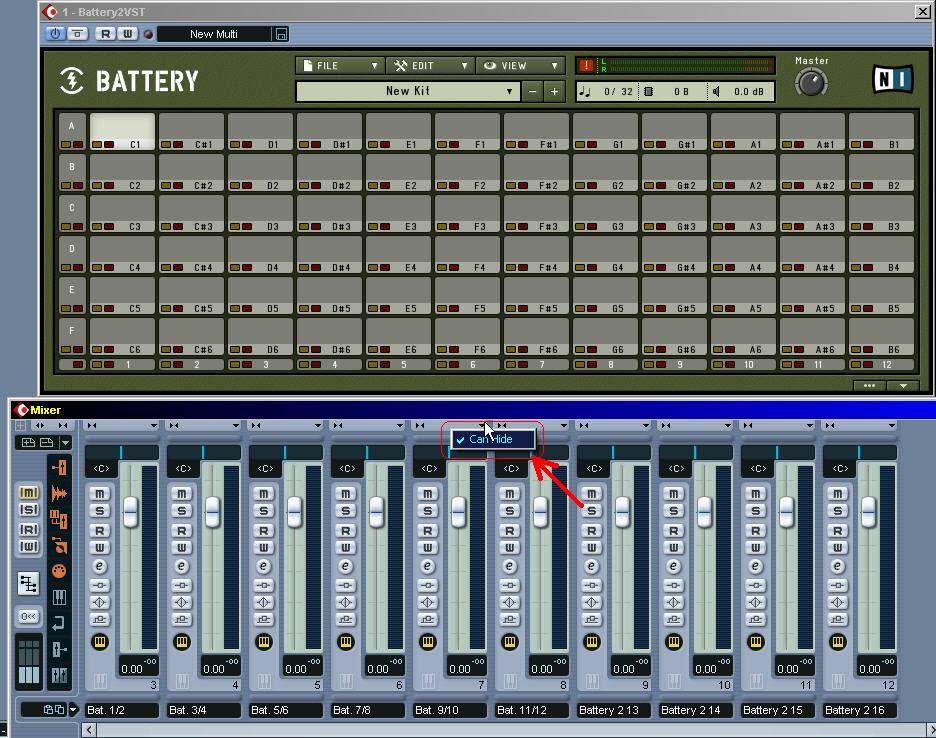936x738 pixels.
Task: Solo the Bat. 3/4 channel
Action: tap(181, 511)
